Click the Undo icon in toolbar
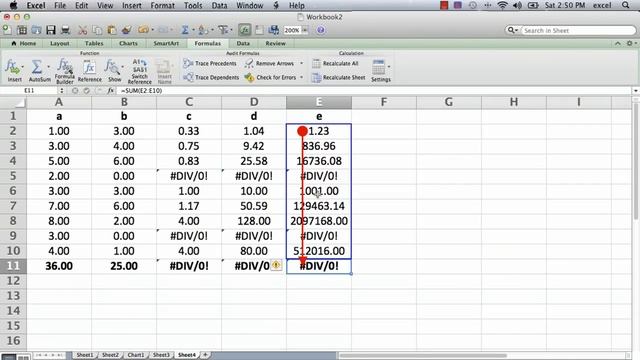Screen dimensions: 640x360 coord(143,30)
